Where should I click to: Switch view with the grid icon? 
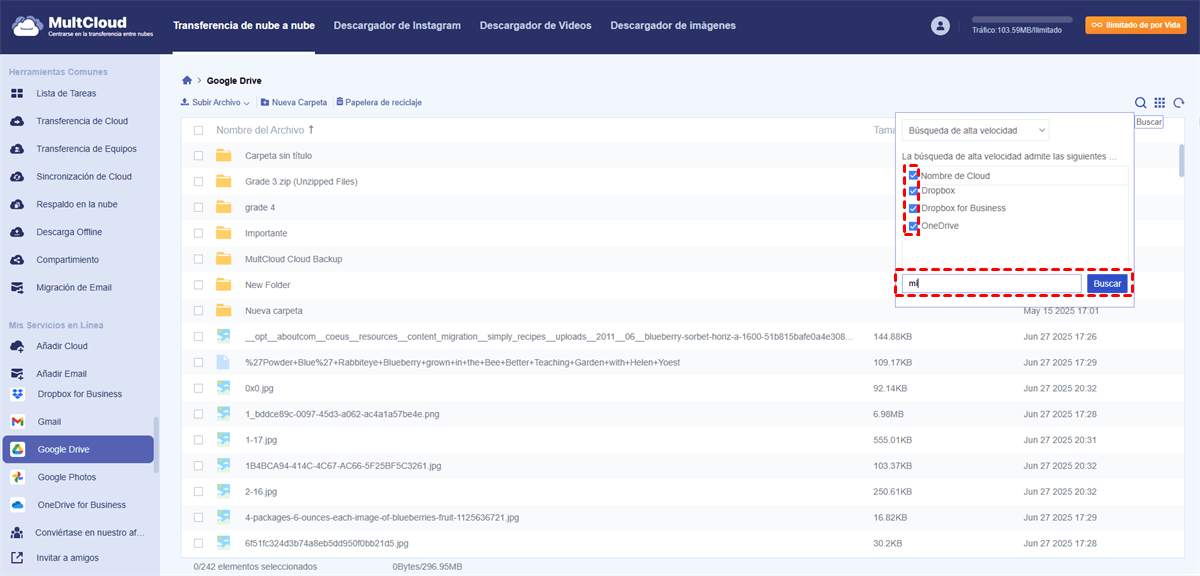1160,102
